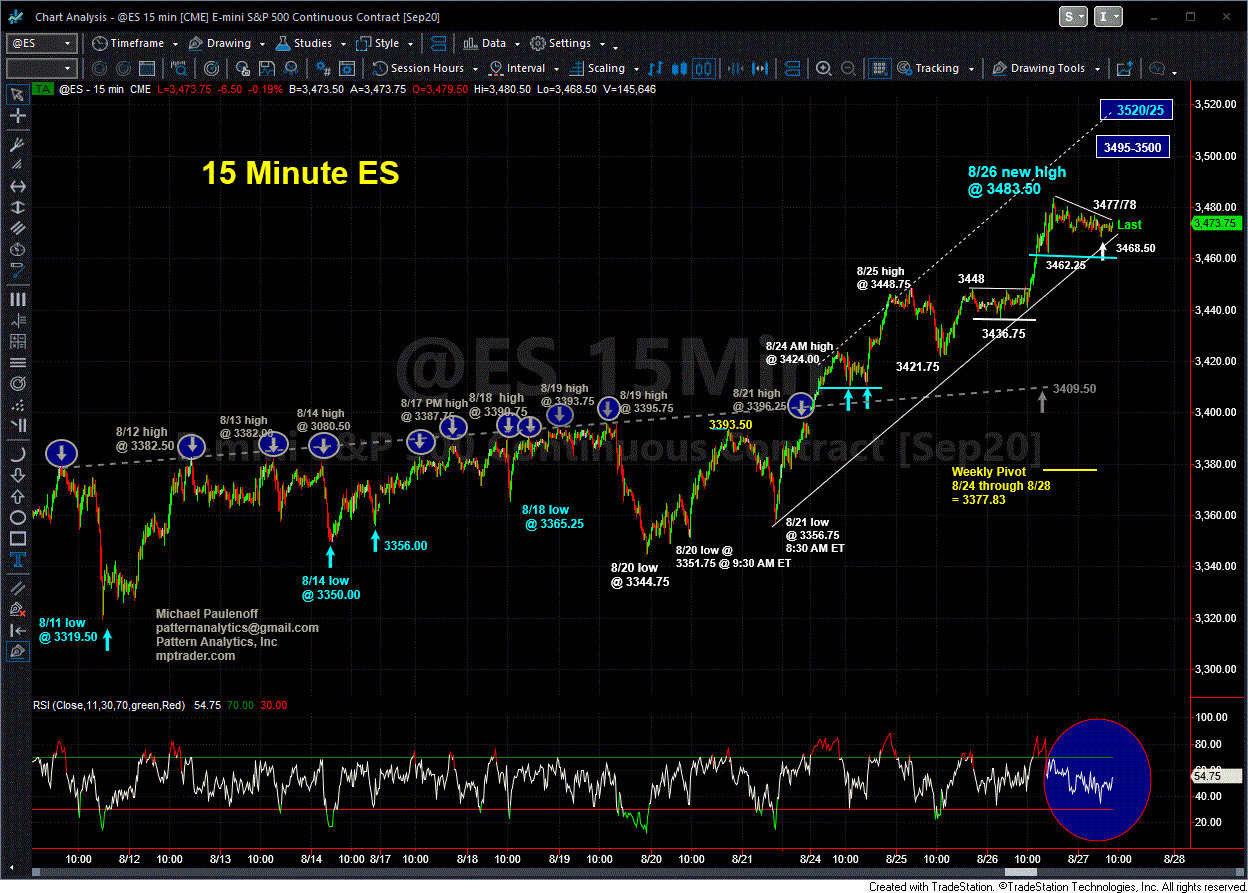The image size is (1248, 893).
Task: Select the pointer arrow drawing tool
Action: click(17, 95)
